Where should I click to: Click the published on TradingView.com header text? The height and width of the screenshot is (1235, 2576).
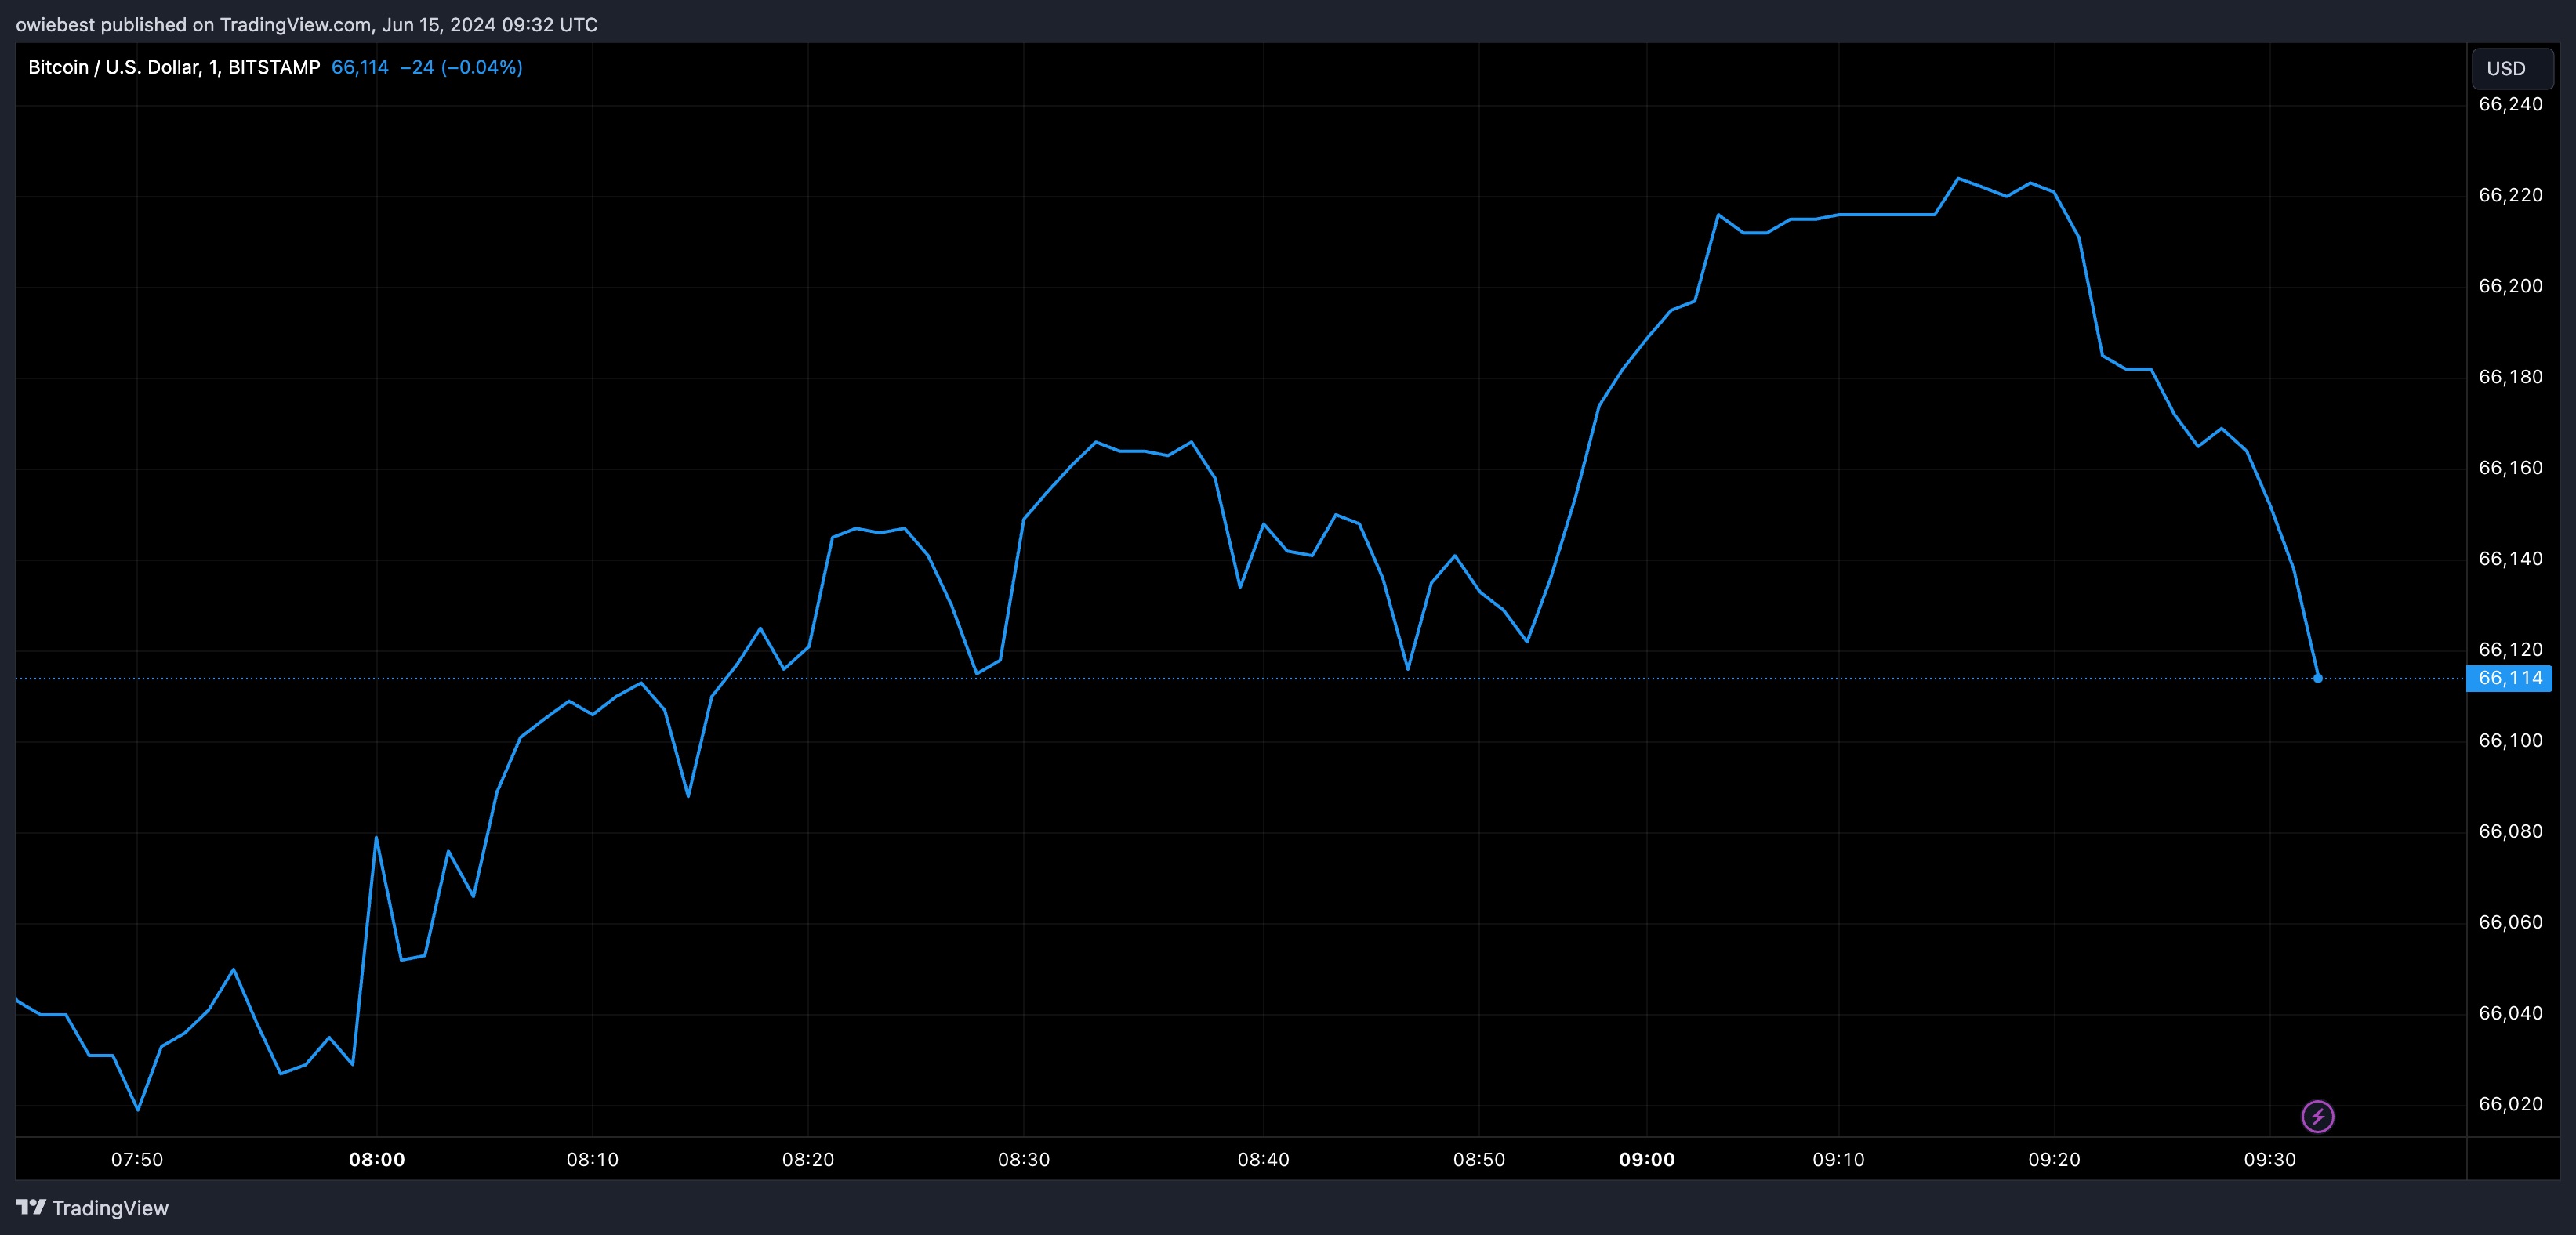(x=307, y=24)
